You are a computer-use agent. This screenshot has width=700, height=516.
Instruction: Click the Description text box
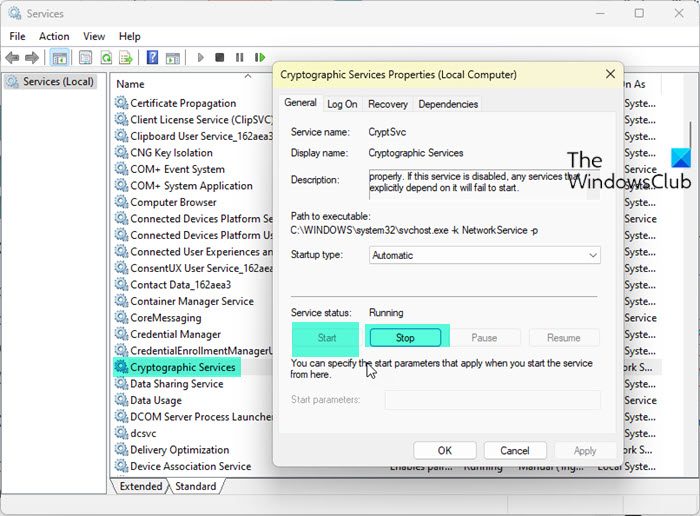(484, 184)
